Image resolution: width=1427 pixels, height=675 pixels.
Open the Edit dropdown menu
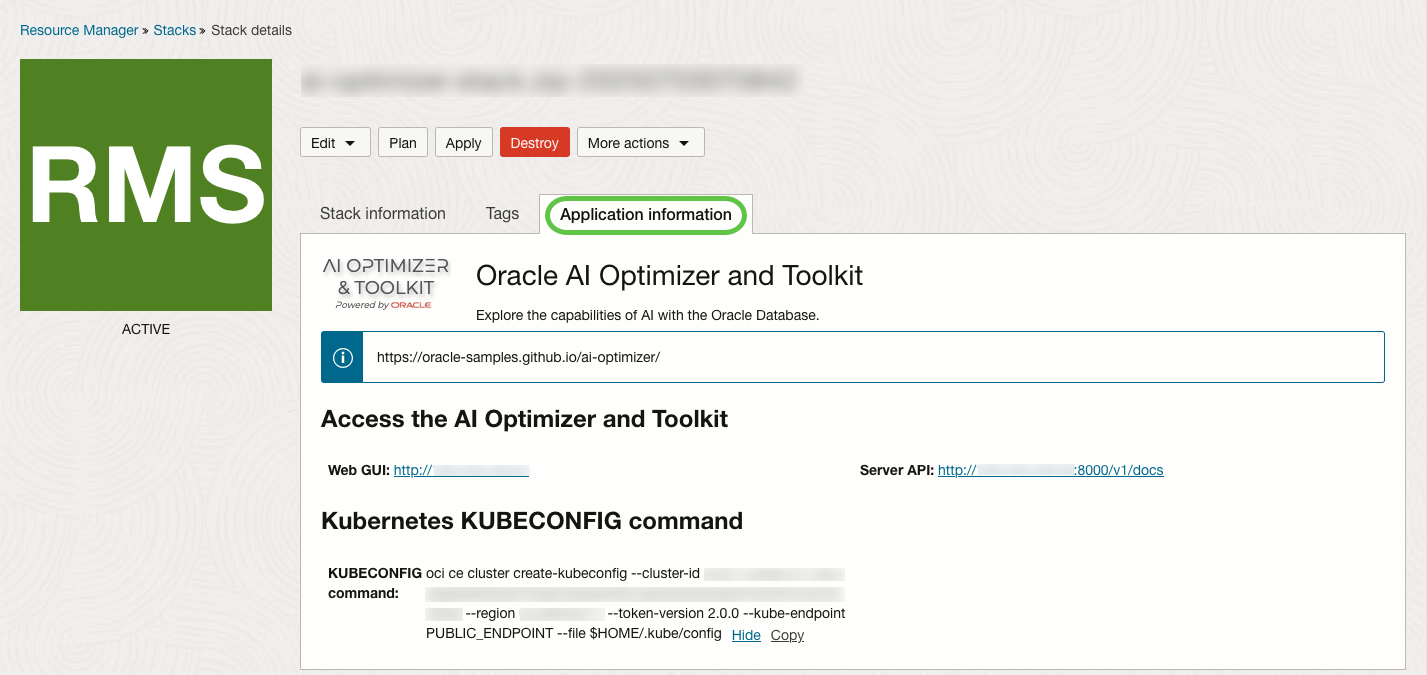(335, 143)
